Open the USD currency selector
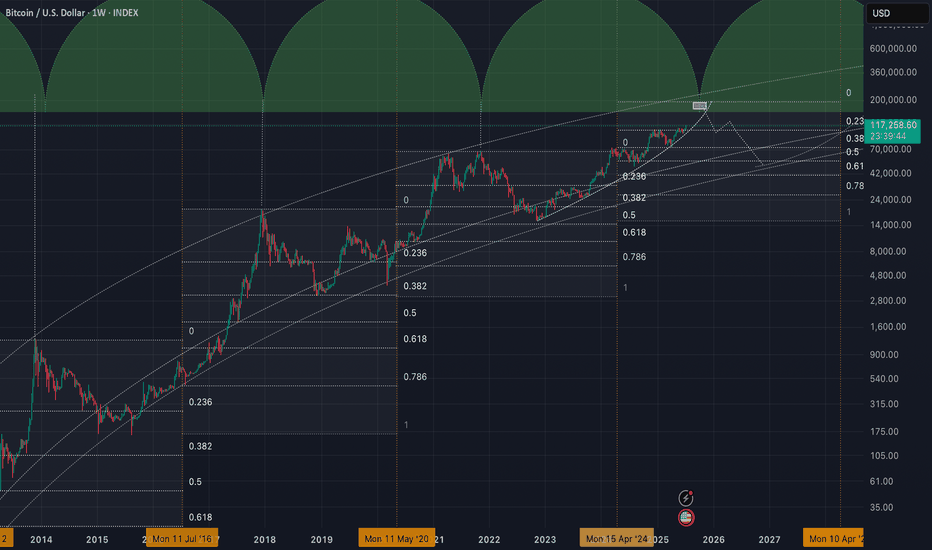Viewport: 932px width, 550px height. [x=896, y=13]
